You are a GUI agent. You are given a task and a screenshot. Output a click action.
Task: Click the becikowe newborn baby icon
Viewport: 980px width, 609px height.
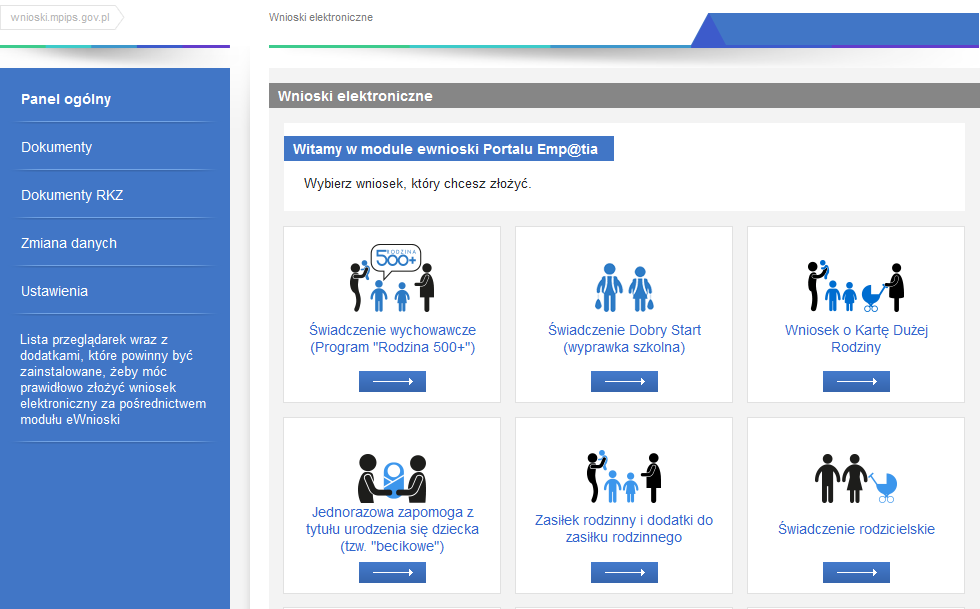click(x=392, y=478)
